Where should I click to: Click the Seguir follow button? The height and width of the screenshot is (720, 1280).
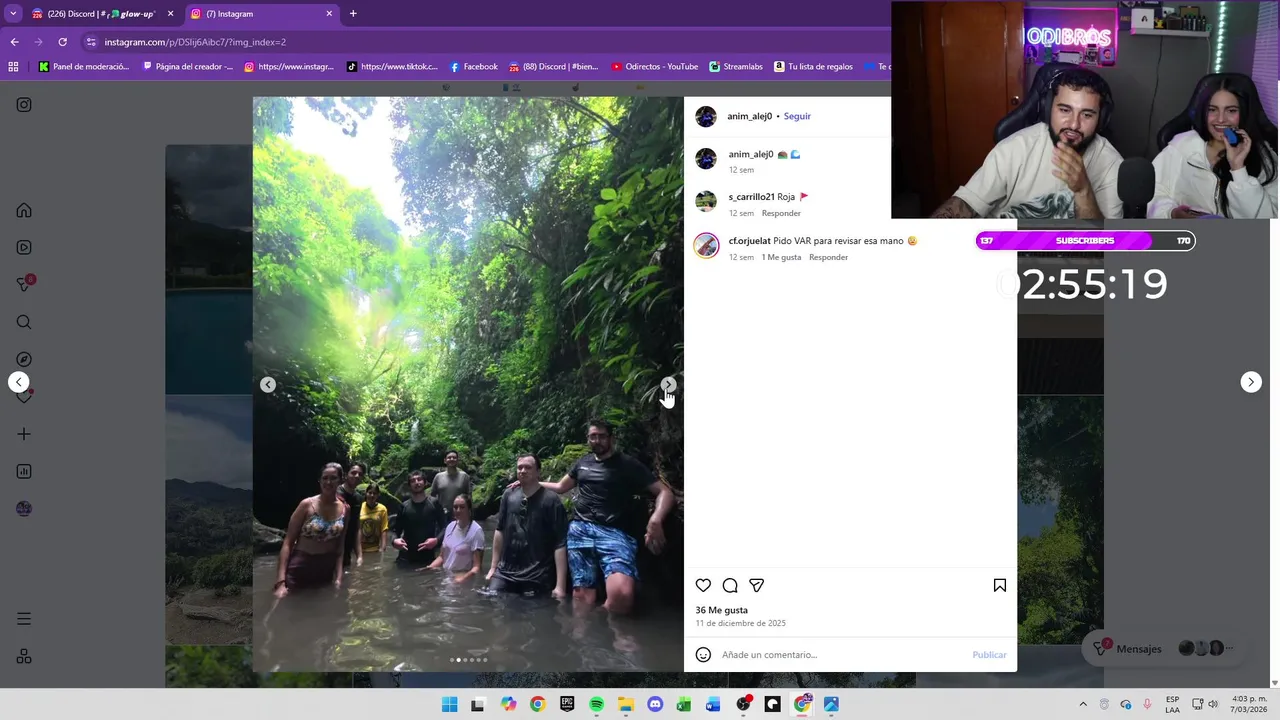pyautogui.click(x=797, y=116)
